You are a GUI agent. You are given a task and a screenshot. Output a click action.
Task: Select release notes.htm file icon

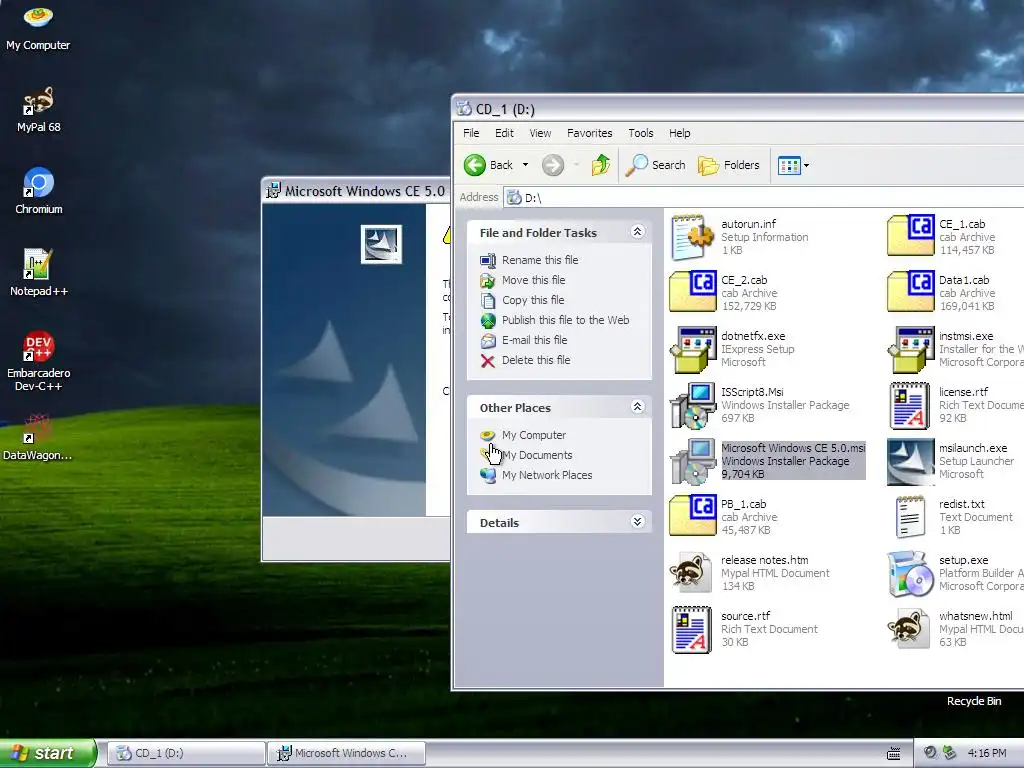(x=692, y=573)
